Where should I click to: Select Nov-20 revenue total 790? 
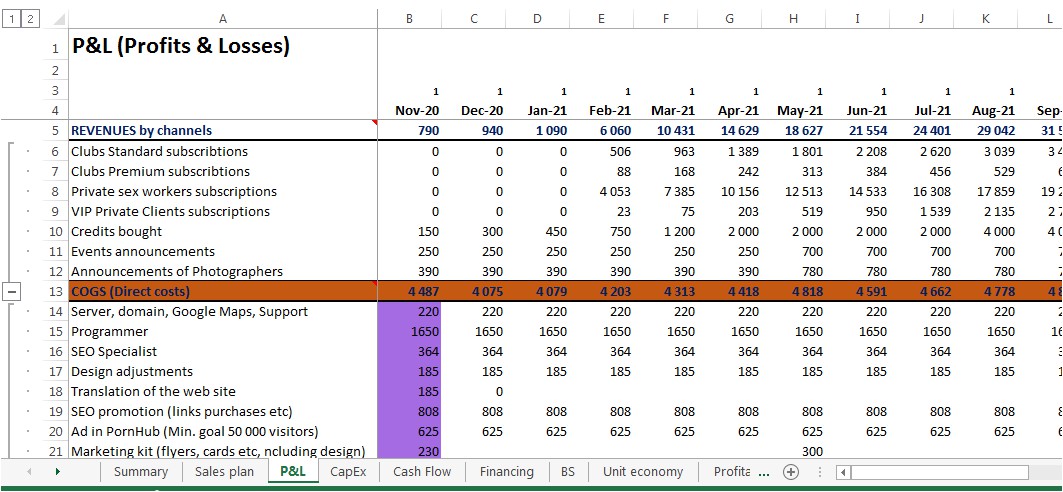[409, 131]
